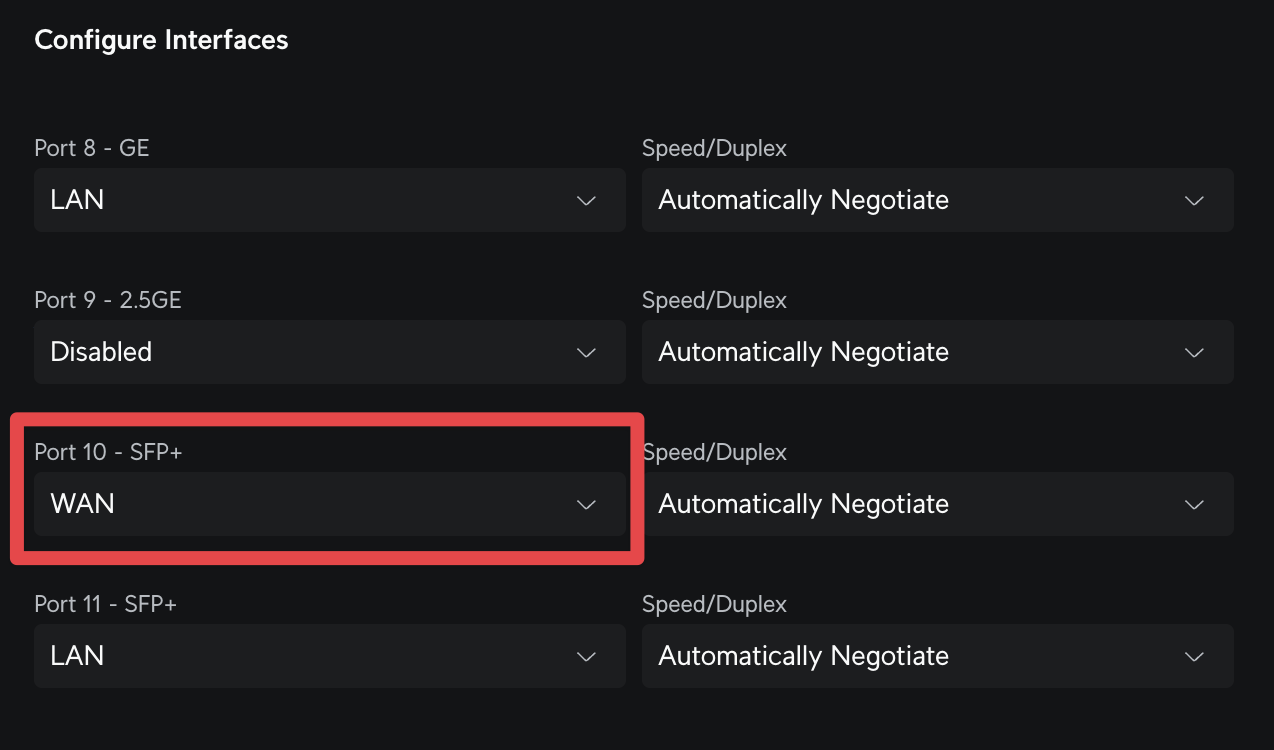Open the Port 10 dropdown showing WAN
This screenshot has height=750, width=1274.
pyautogui.click(x=300, y=504)
